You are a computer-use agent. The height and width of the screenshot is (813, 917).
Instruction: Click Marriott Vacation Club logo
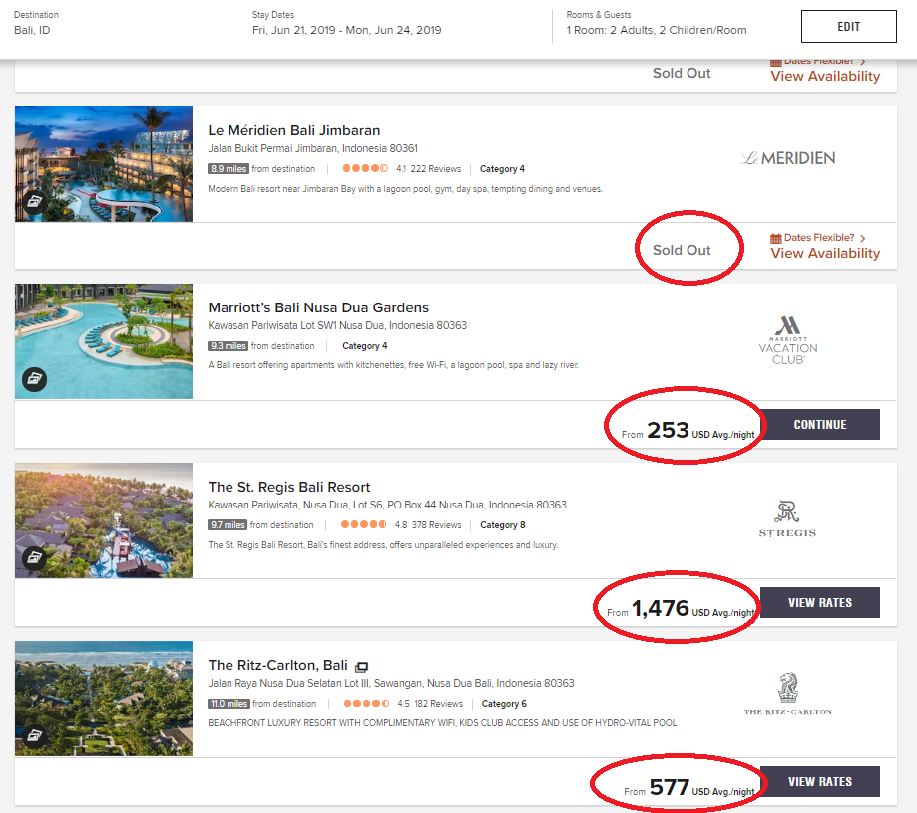788,340
